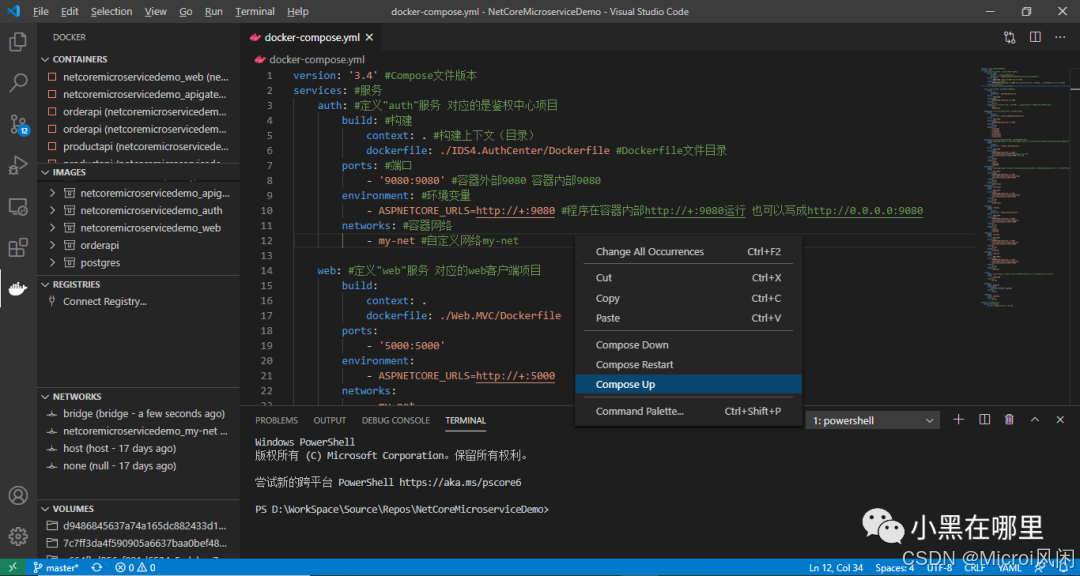Choose Compose Up from context menu
The width and height of the screenshot is (1080, 576).
[688, 384]
